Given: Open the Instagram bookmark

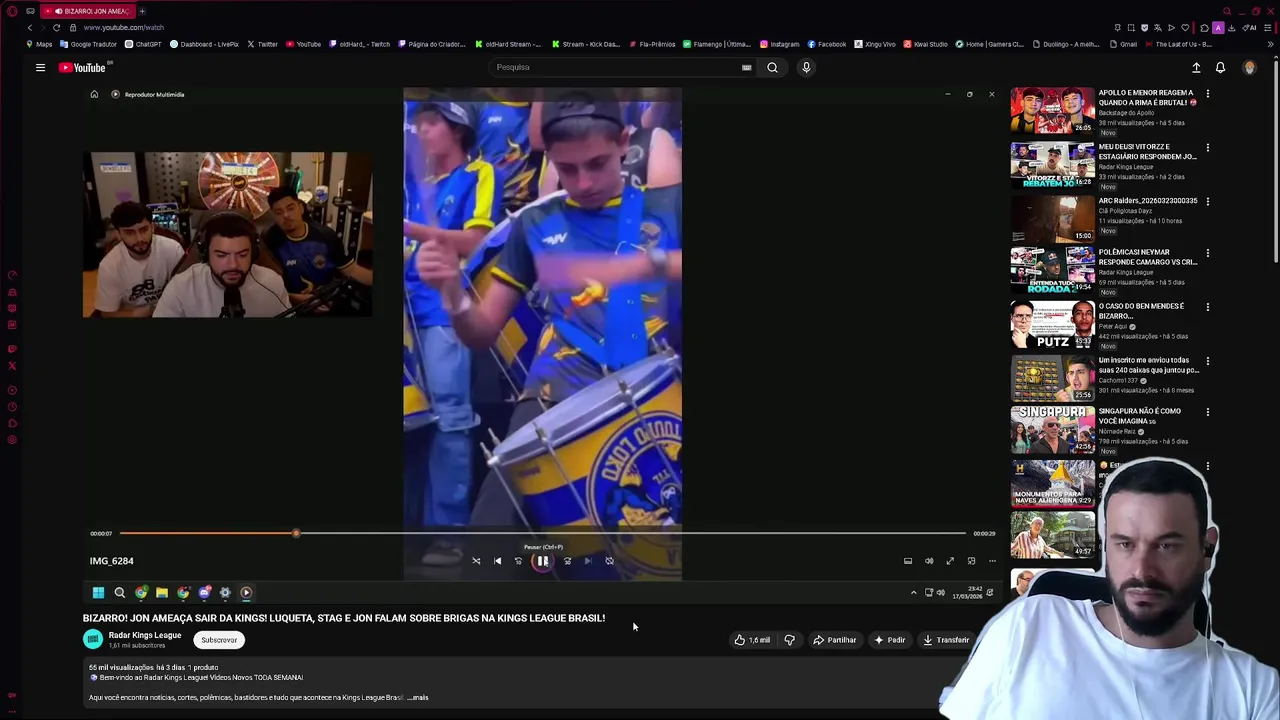Looking at the screenshot, I should point(780,44).
